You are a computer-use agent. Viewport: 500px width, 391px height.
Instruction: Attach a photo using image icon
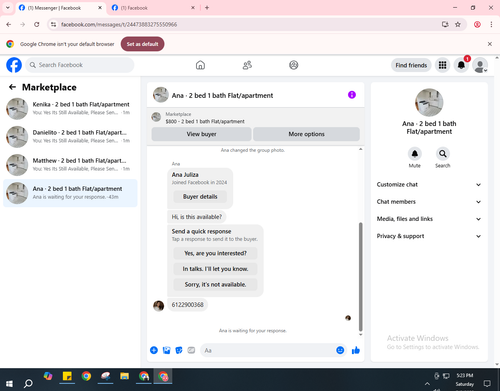point(166,350)
